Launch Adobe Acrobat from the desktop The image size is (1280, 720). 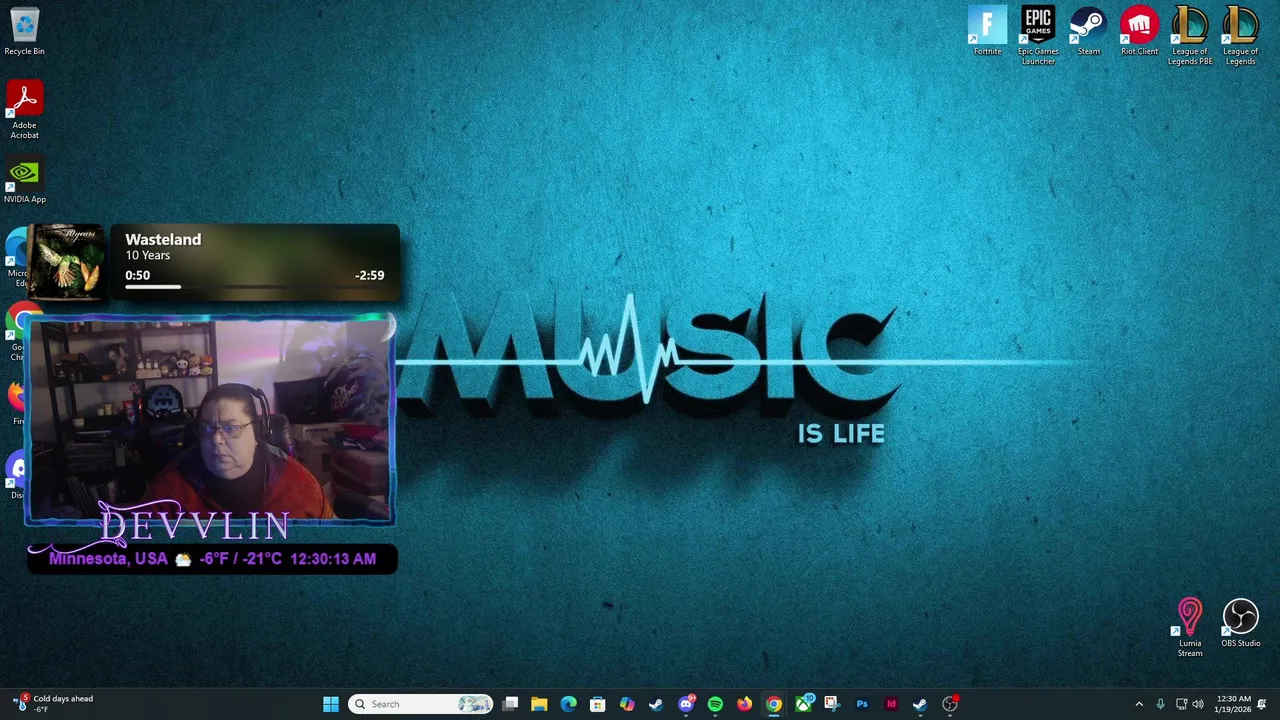24,110
